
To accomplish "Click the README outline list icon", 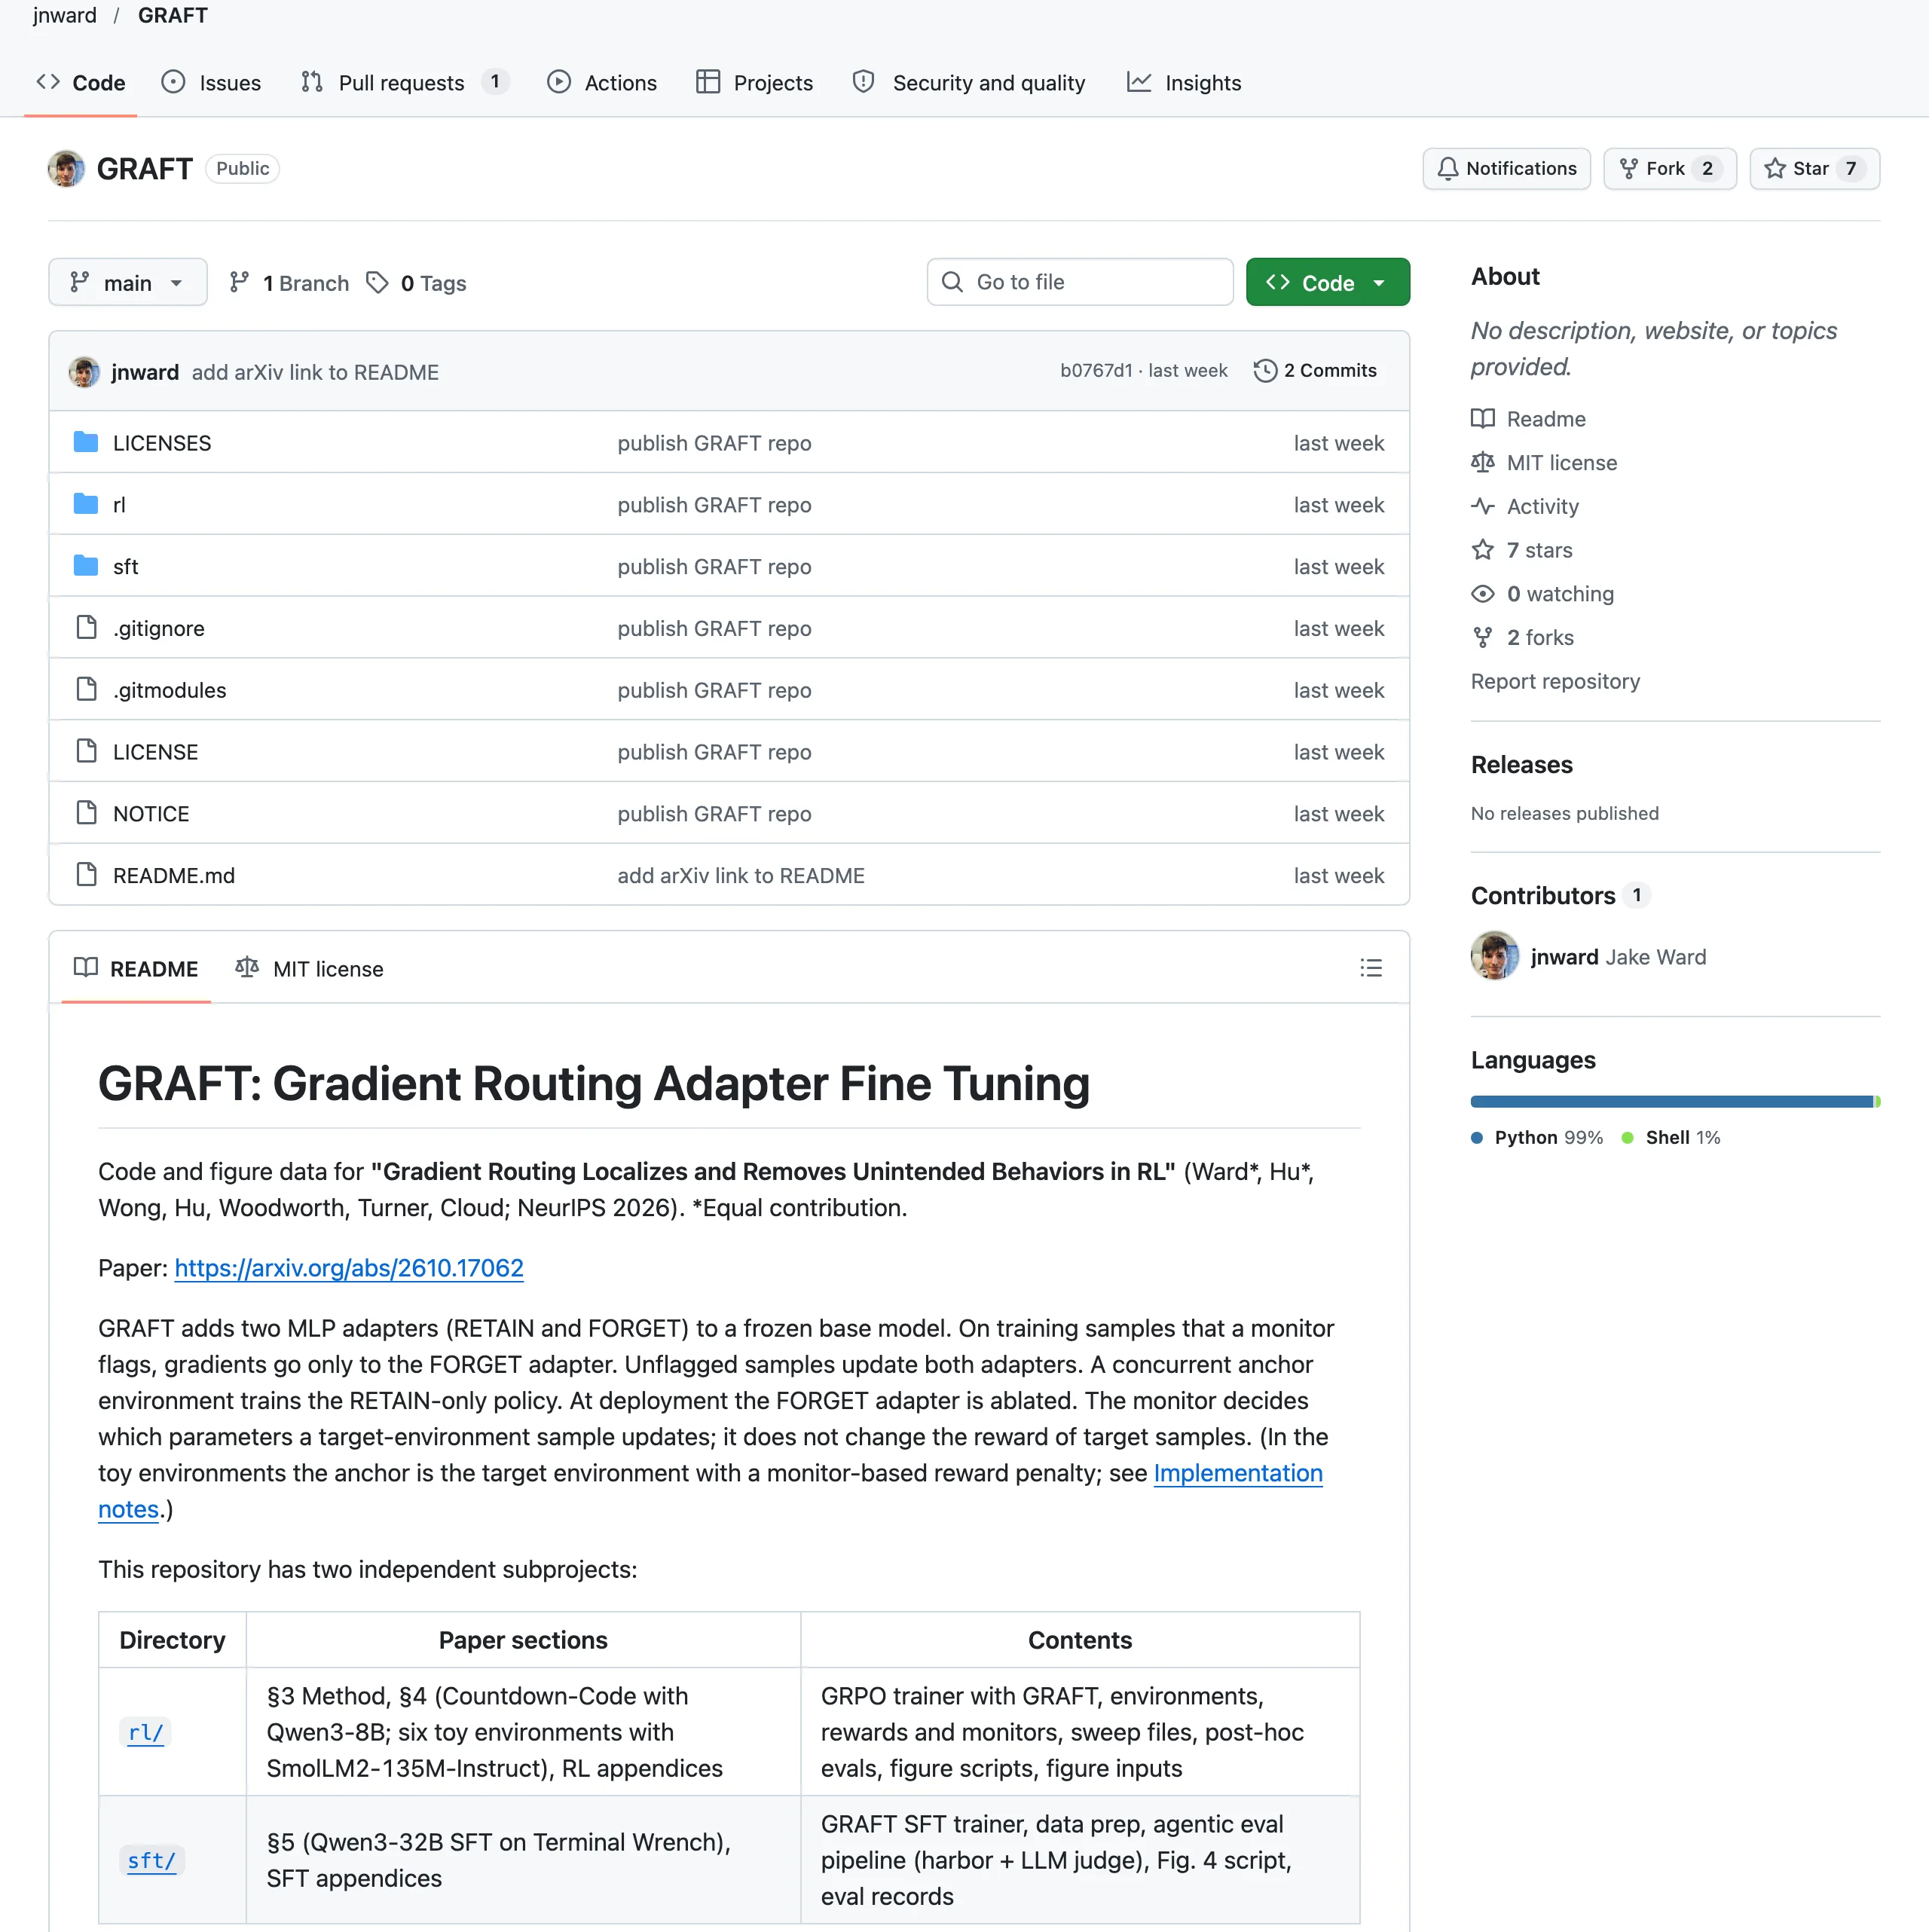I will (1371, 968).
